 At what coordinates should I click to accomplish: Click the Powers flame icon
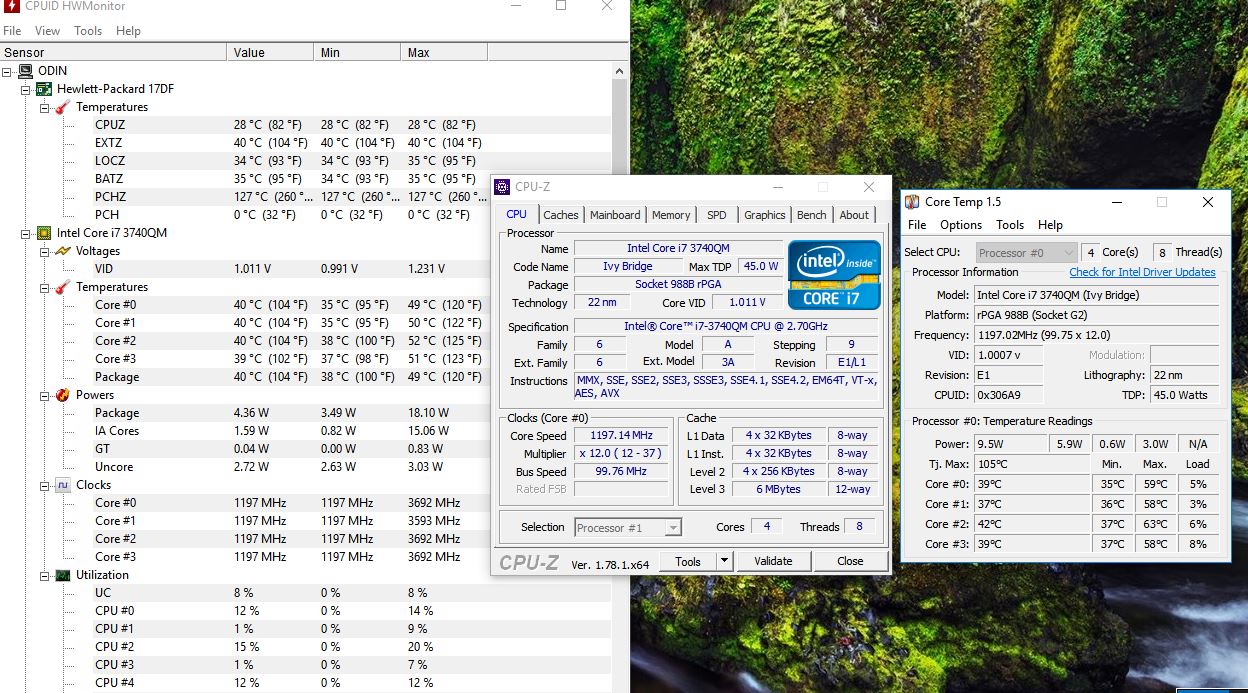[x=63, y=395]
